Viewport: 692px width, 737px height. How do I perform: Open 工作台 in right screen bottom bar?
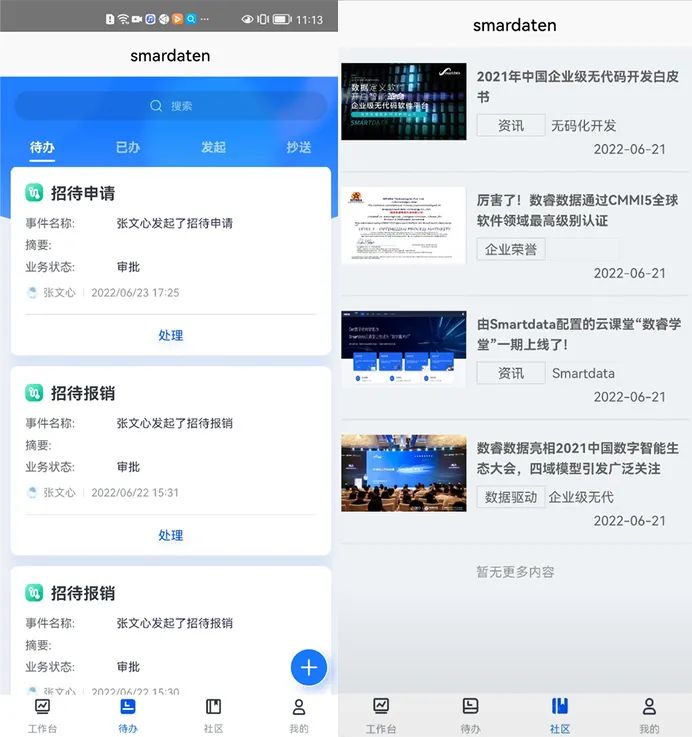tap(381, 716)
